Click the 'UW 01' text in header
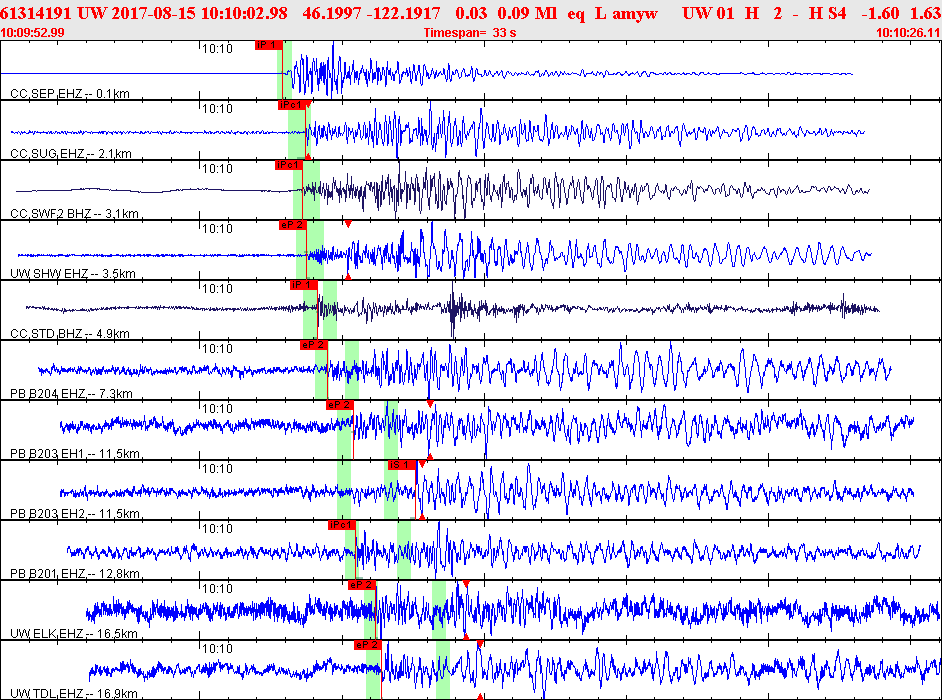Screen dimensions: 942x700 coord(708,13)
